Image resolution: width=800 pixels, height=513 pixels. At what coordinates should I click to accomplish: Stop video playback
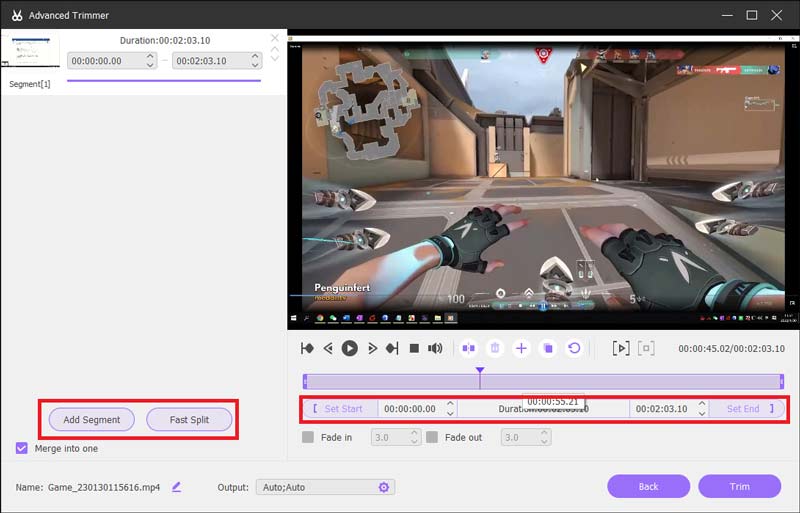point(414,349)
